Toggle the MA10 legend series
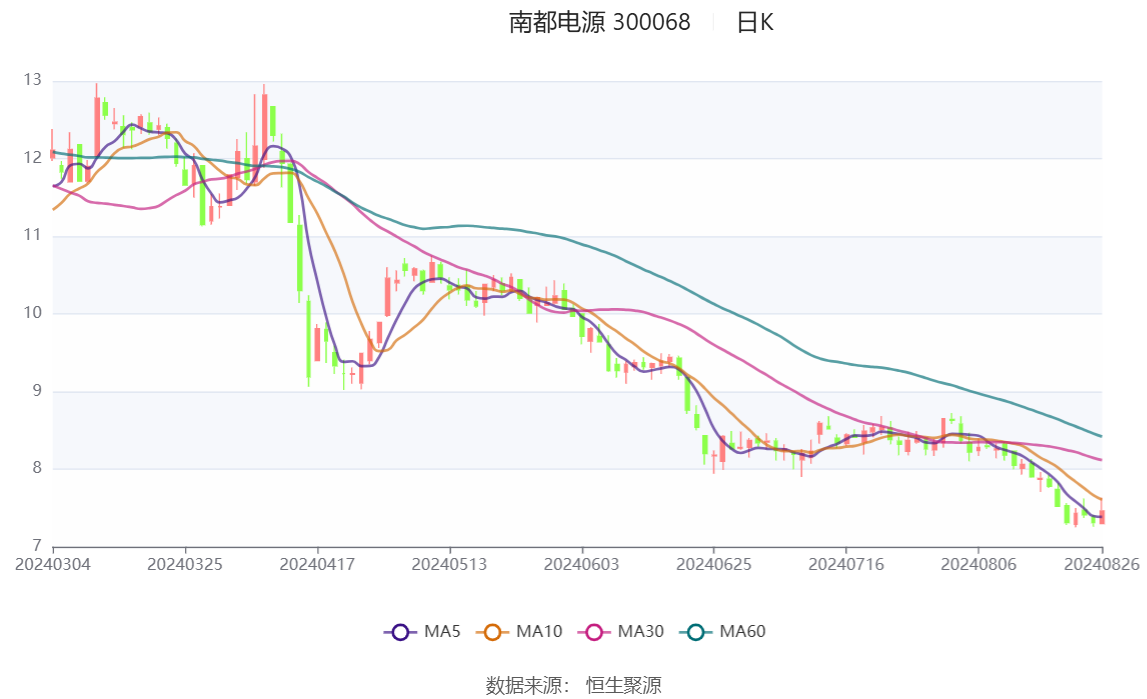Image resolution: width=1147 pixels, height=699 pixels. [x=519, y=632]
